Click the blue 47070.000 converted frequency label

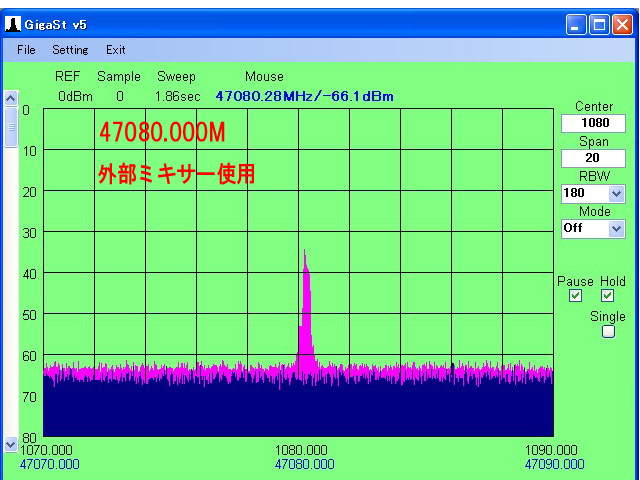click(x=49, y=464)
